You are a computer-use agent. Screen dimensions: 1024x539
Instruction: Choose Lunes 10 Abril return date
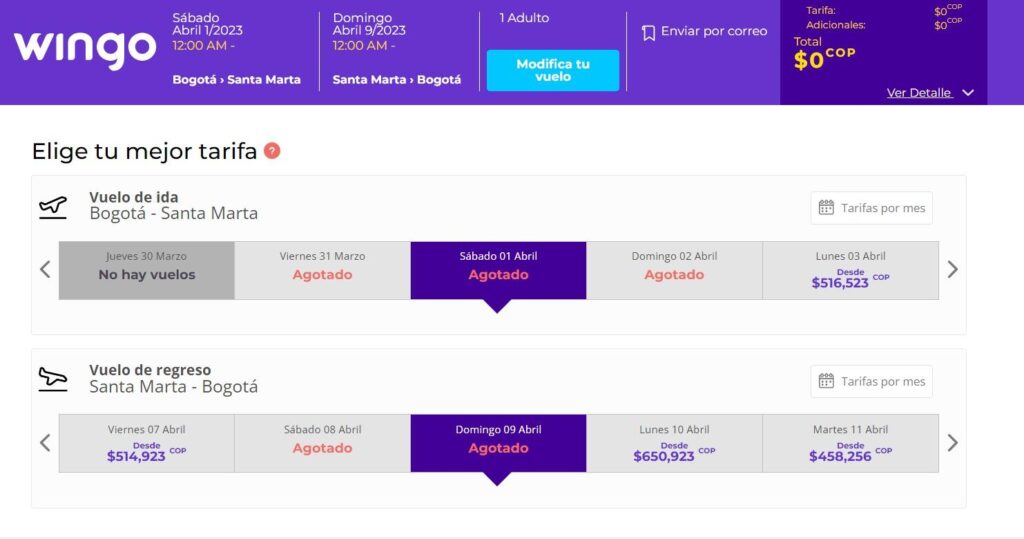pyautogui.click(x=674, y=443)
